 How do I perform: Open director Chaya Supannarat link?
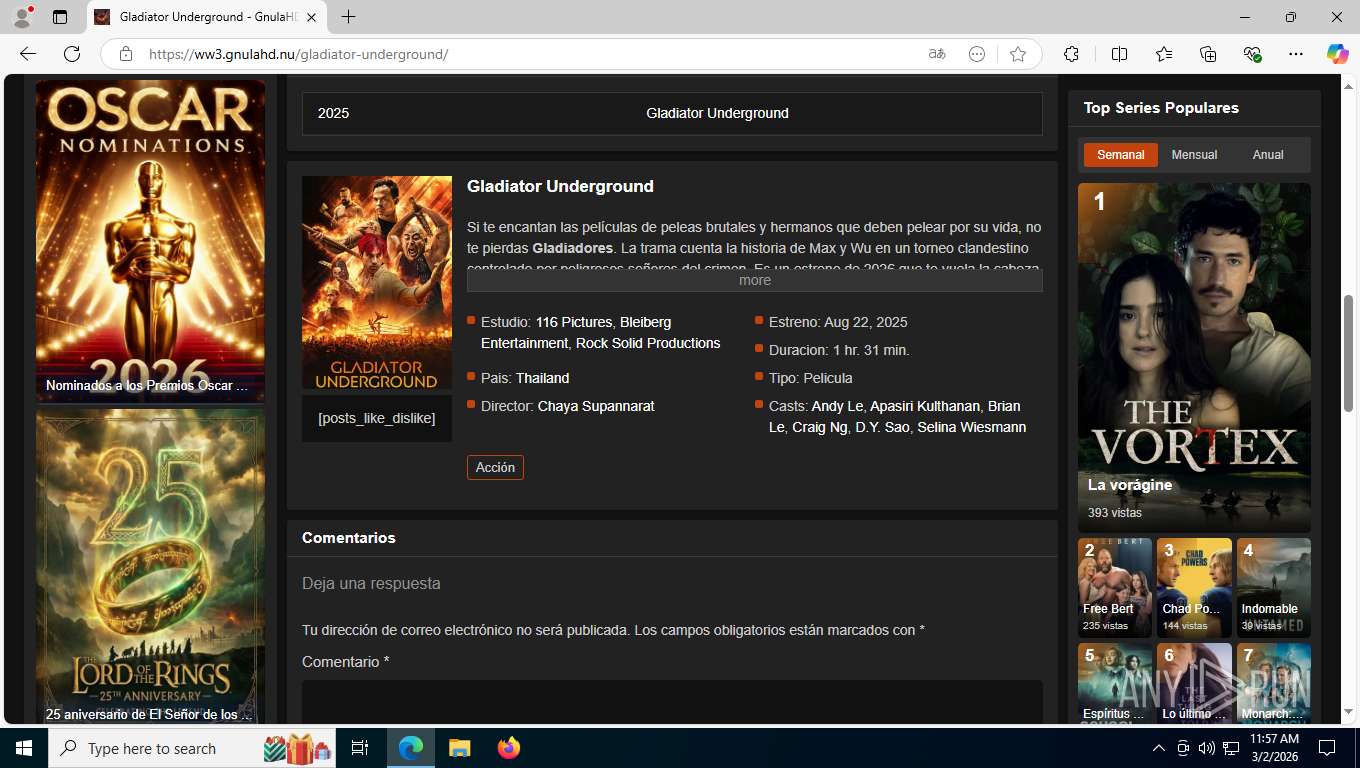coord(596,406)
